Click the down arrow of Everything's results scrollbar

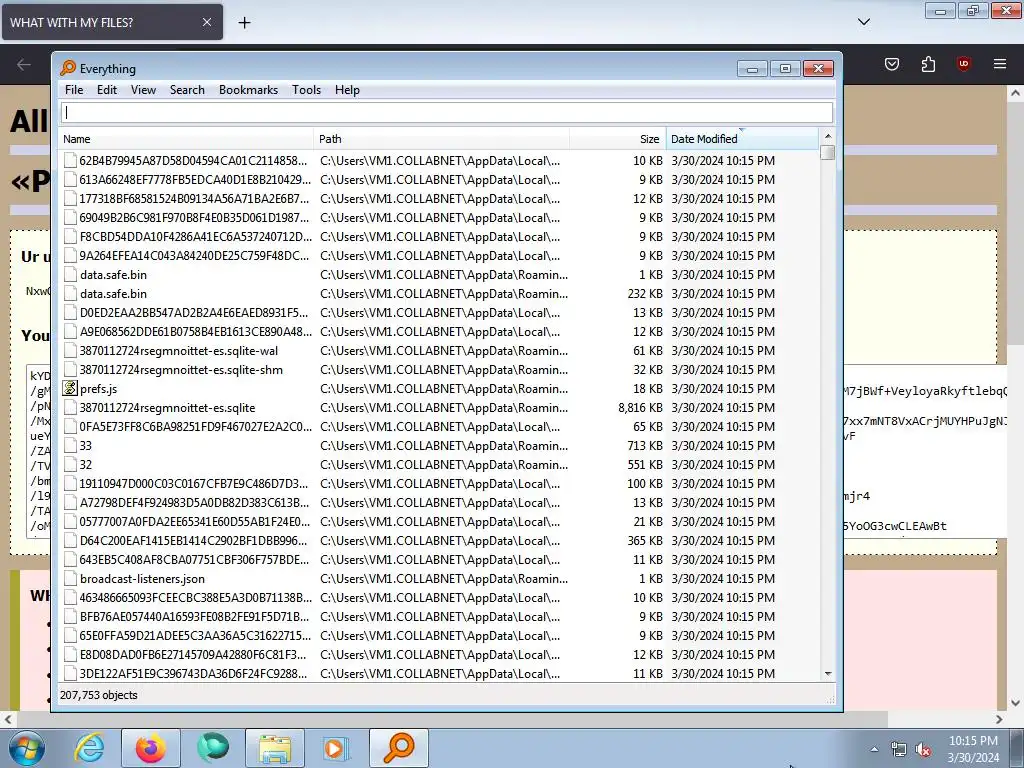827,673
